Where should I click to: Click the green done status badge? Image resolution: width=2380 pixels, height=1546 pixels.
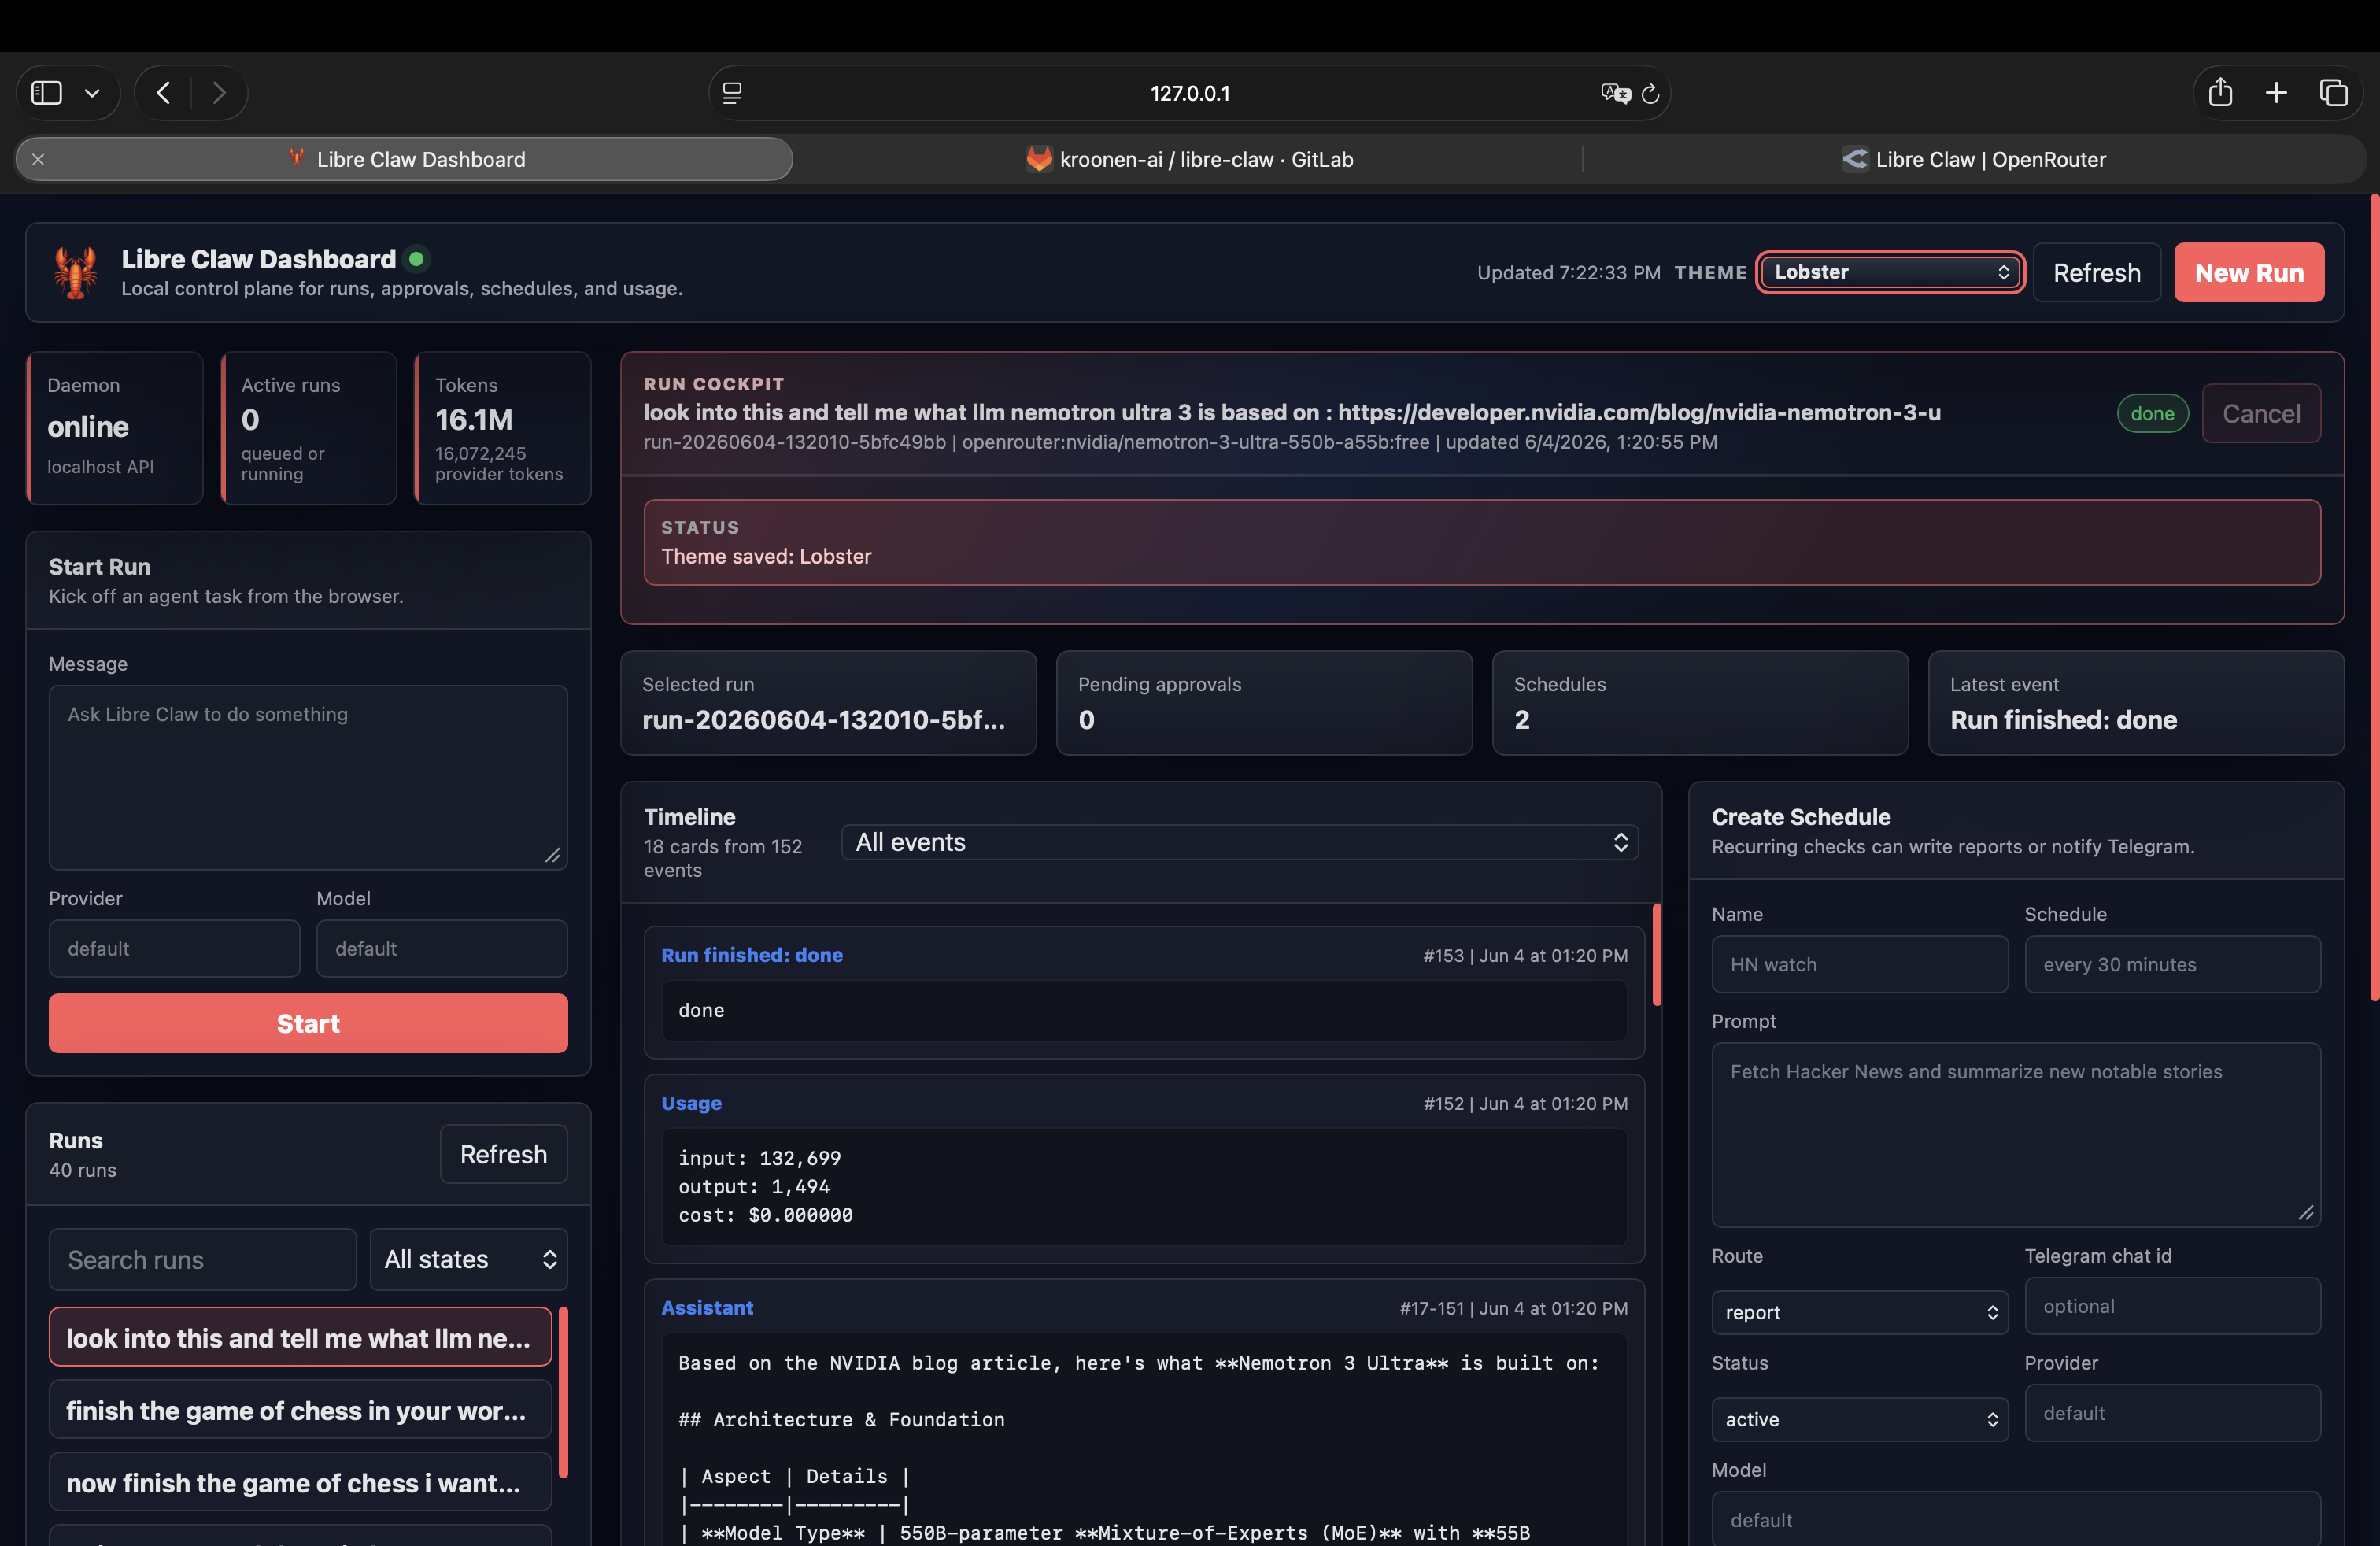click(2152, 413)
